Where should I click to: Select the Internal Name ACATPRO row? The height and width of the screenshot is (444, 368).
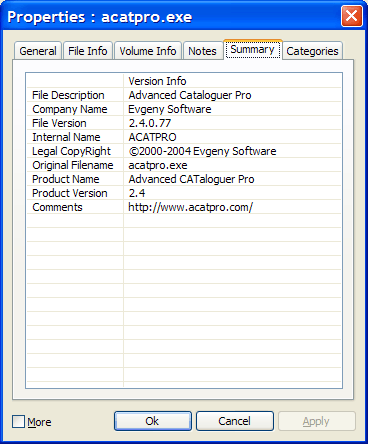click(x=184, y=137)
